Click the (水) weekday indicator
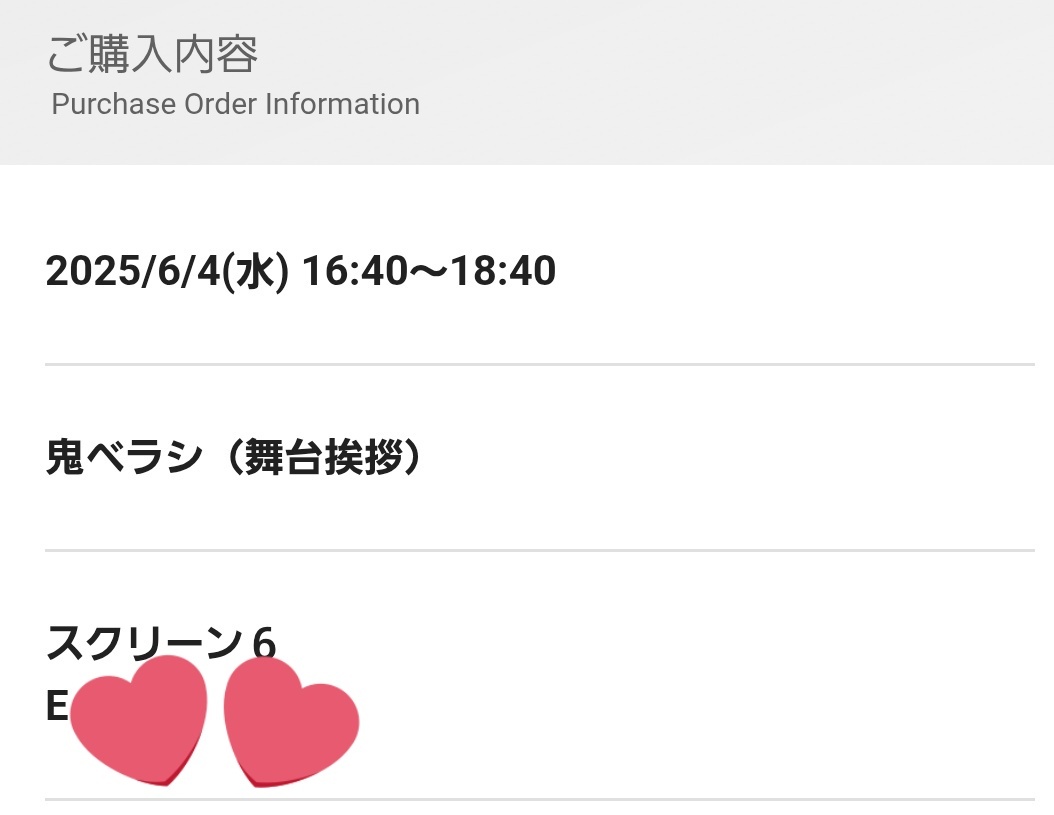Viewport: 1054px width, 815px height. 256,272
